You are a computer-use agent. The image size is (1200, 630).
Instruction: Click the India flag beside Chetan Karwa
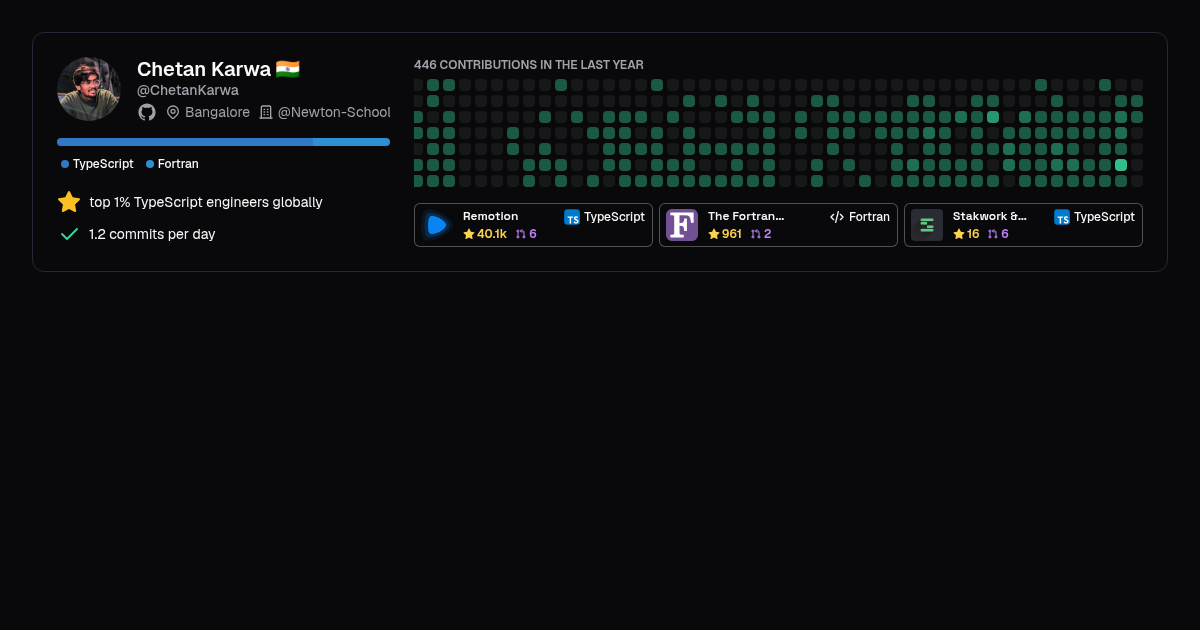coord(288,69)
